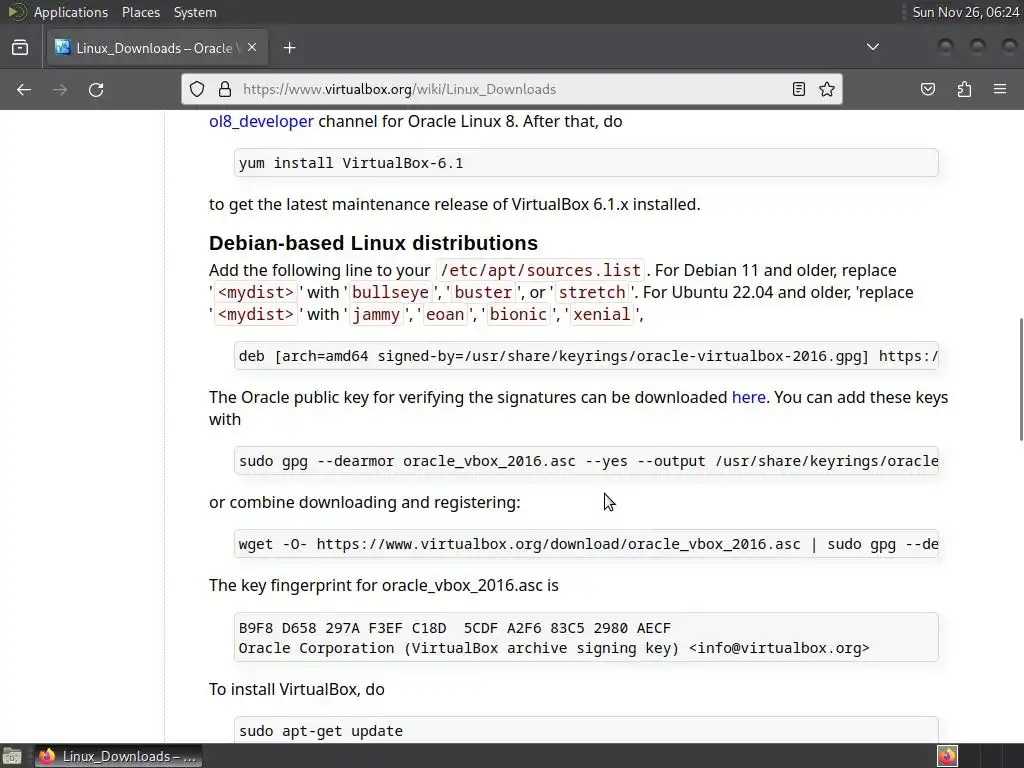Screen dimensions: 1024x768
Task: Click the B9F8 D658 fingerprint line
Action: pyautogui.click(x=455, y=628)
